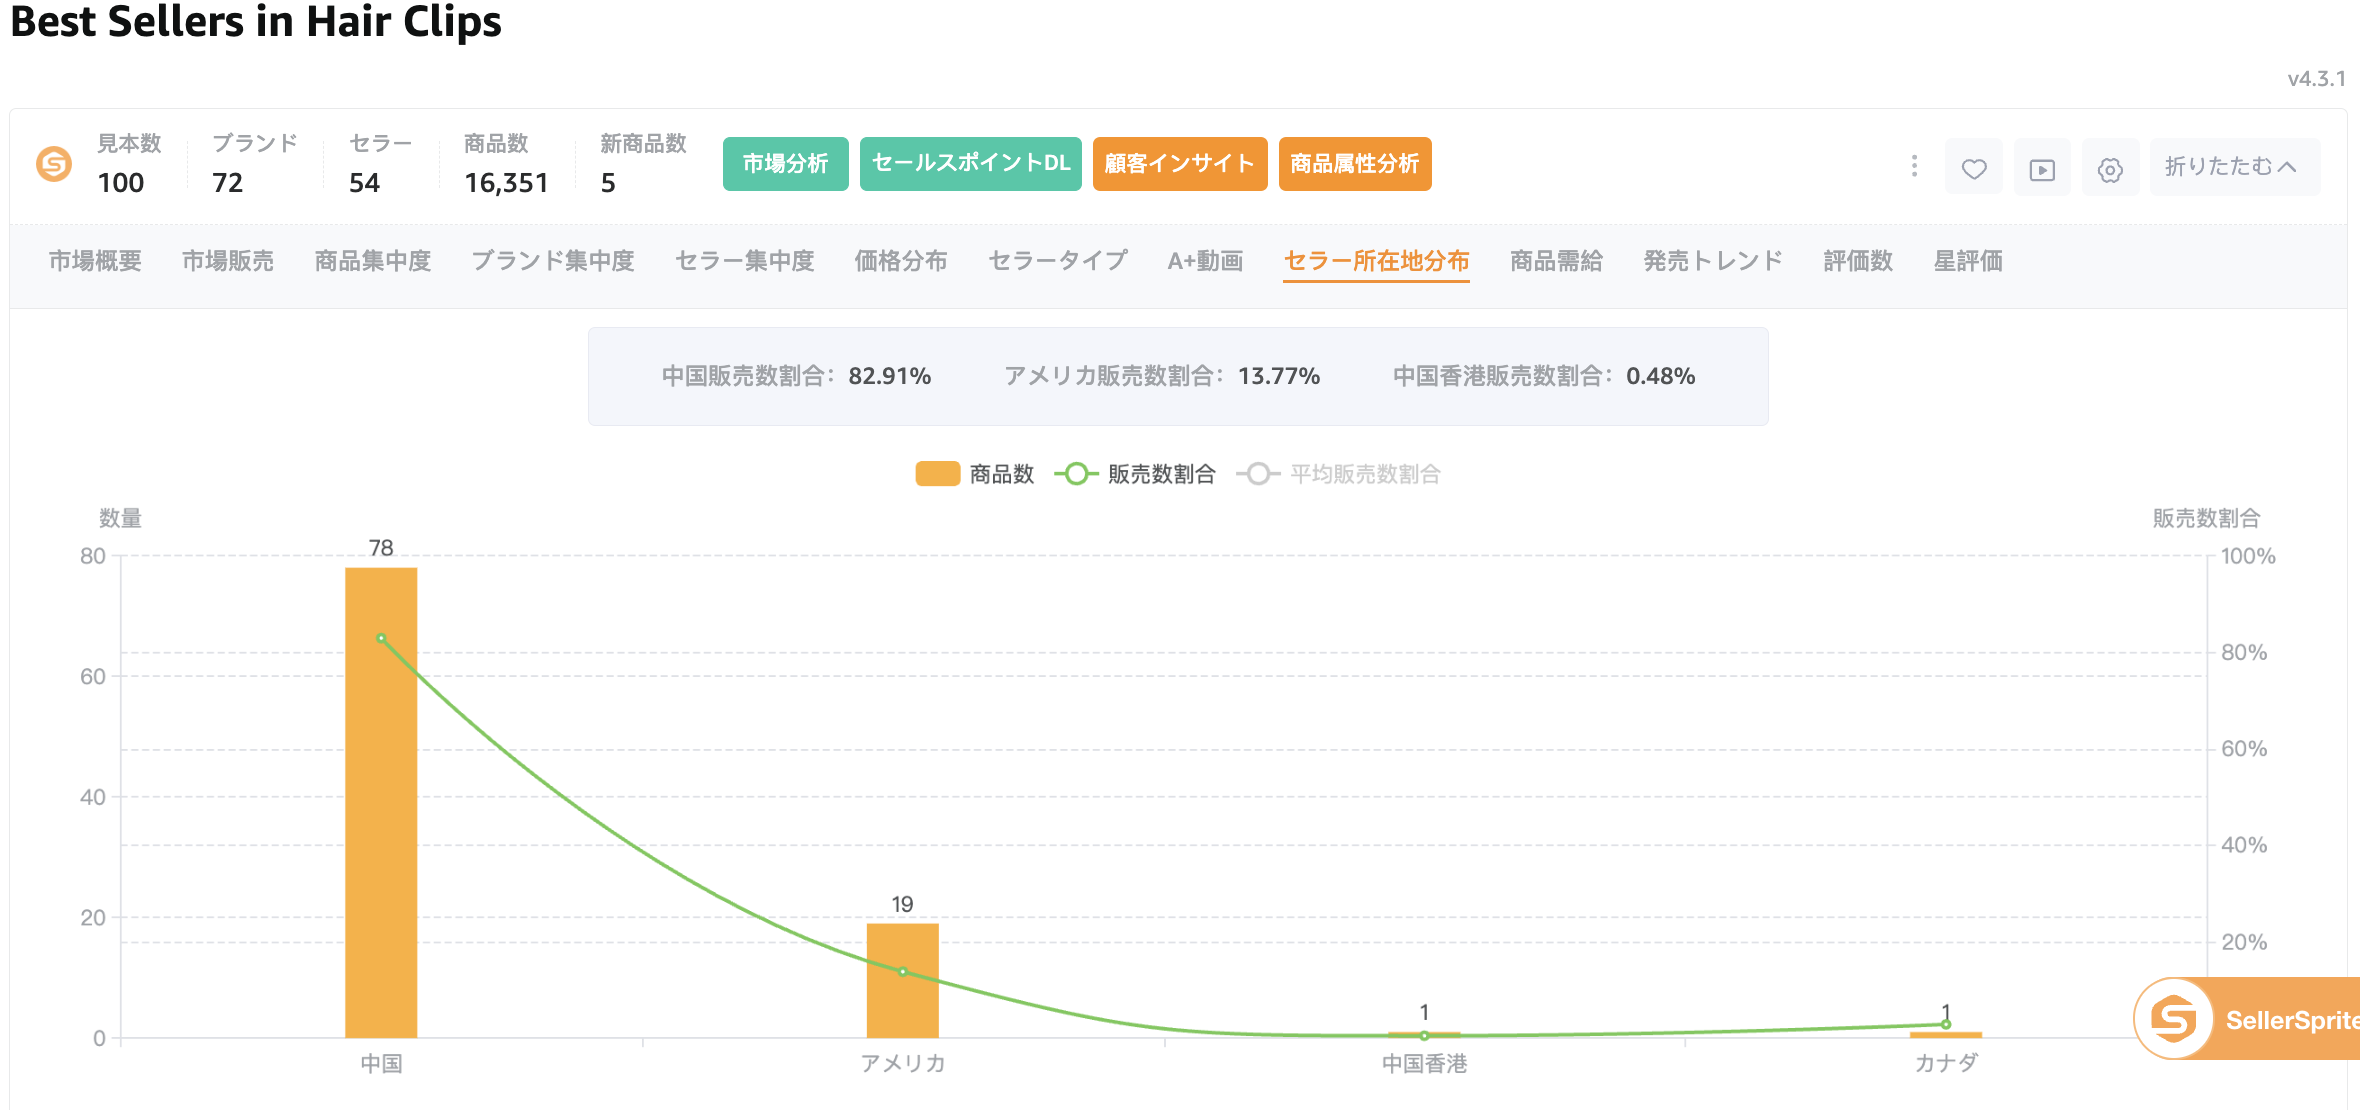Open the セラー集中度 tab

click(745, 261)
